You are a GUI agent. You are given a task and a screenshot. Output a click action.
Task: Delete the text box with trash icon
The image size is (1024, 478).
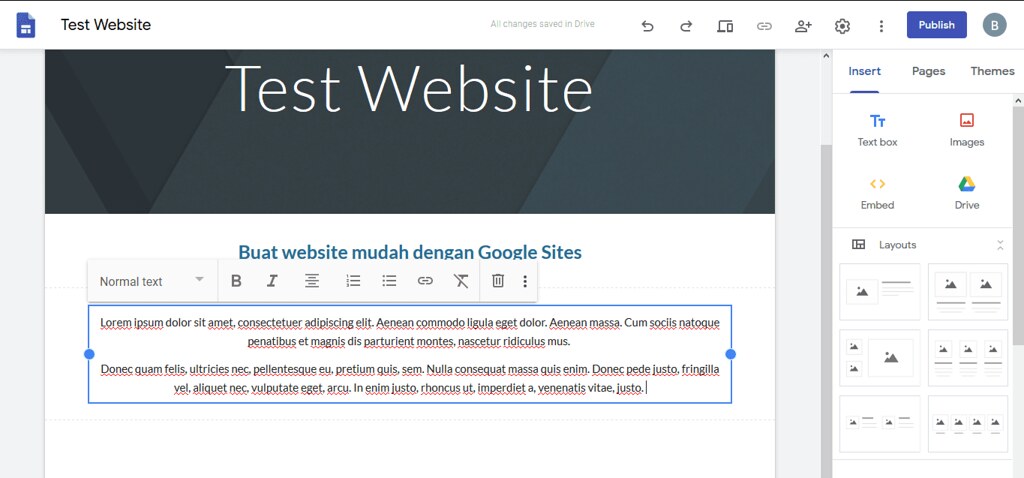pos(498,281)
